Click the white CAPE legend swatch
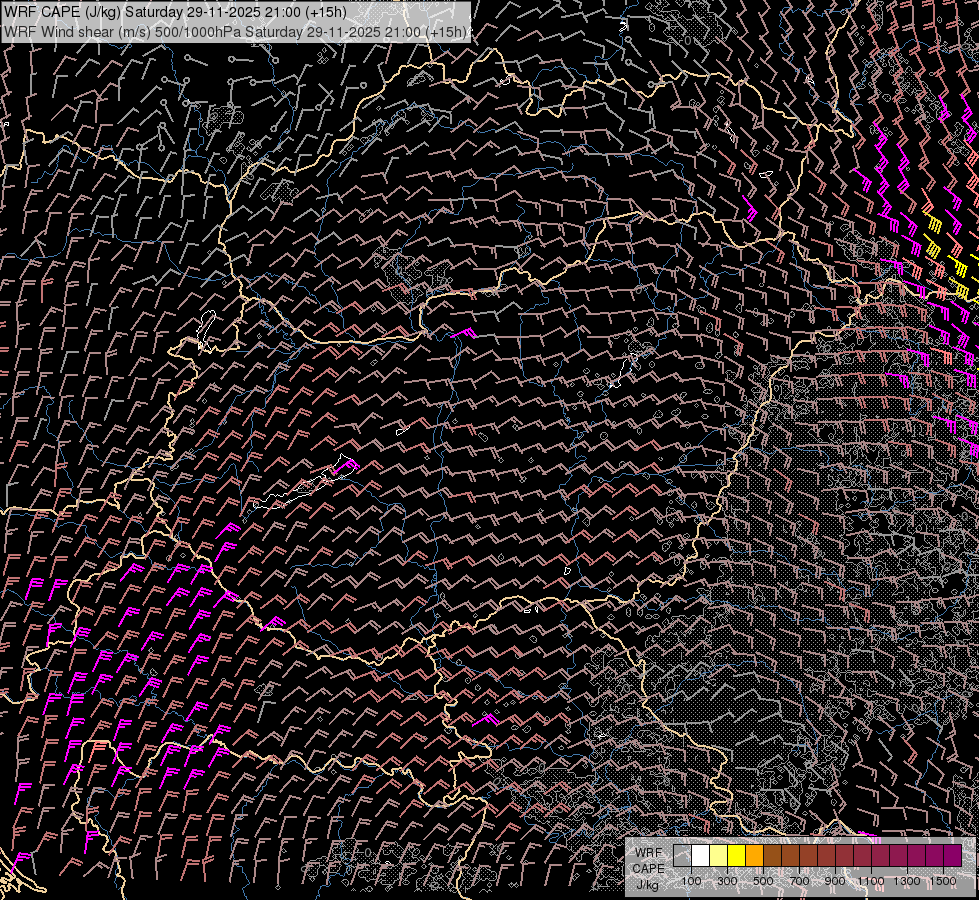 [x=700, y=856]
